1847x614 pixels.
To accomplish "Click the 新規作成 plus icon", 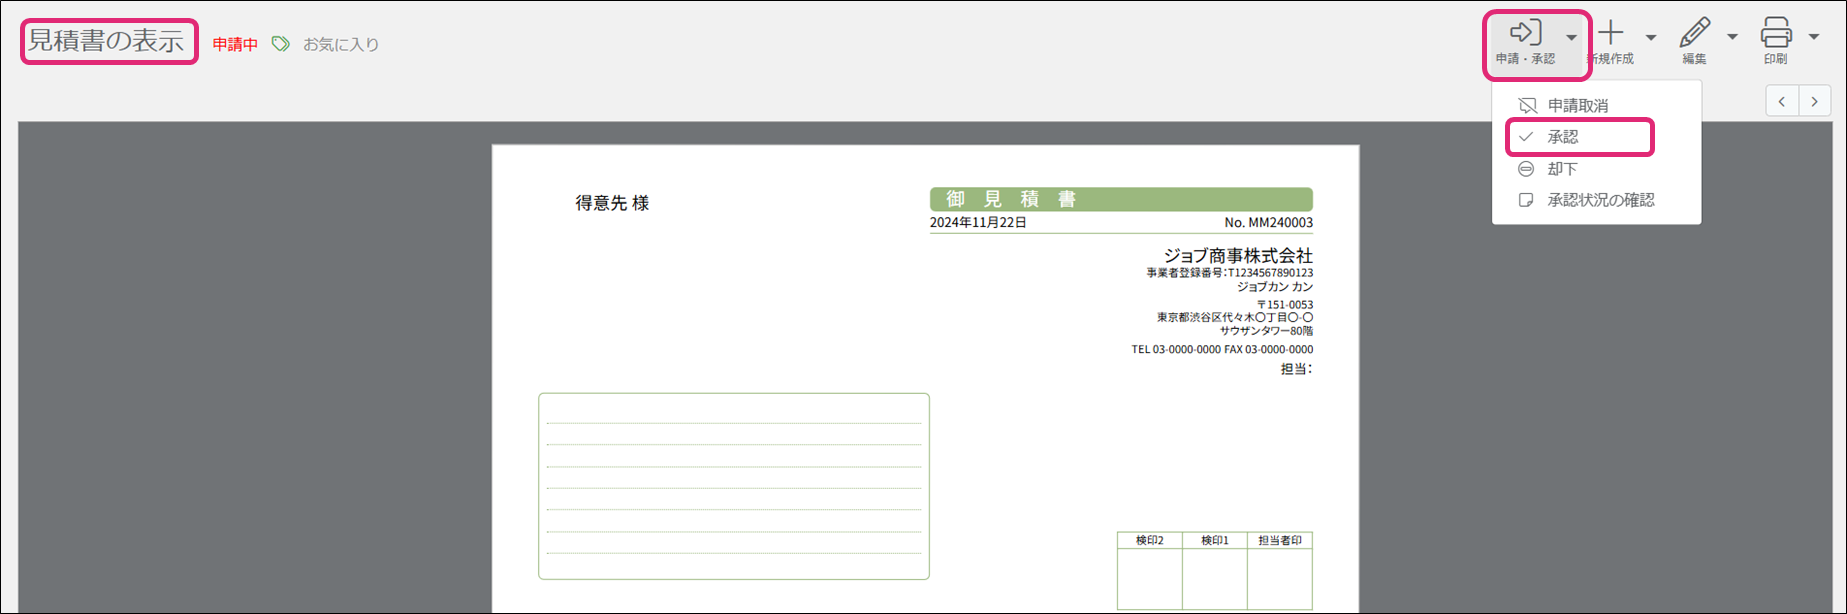I will click(x=1611, y=33).
